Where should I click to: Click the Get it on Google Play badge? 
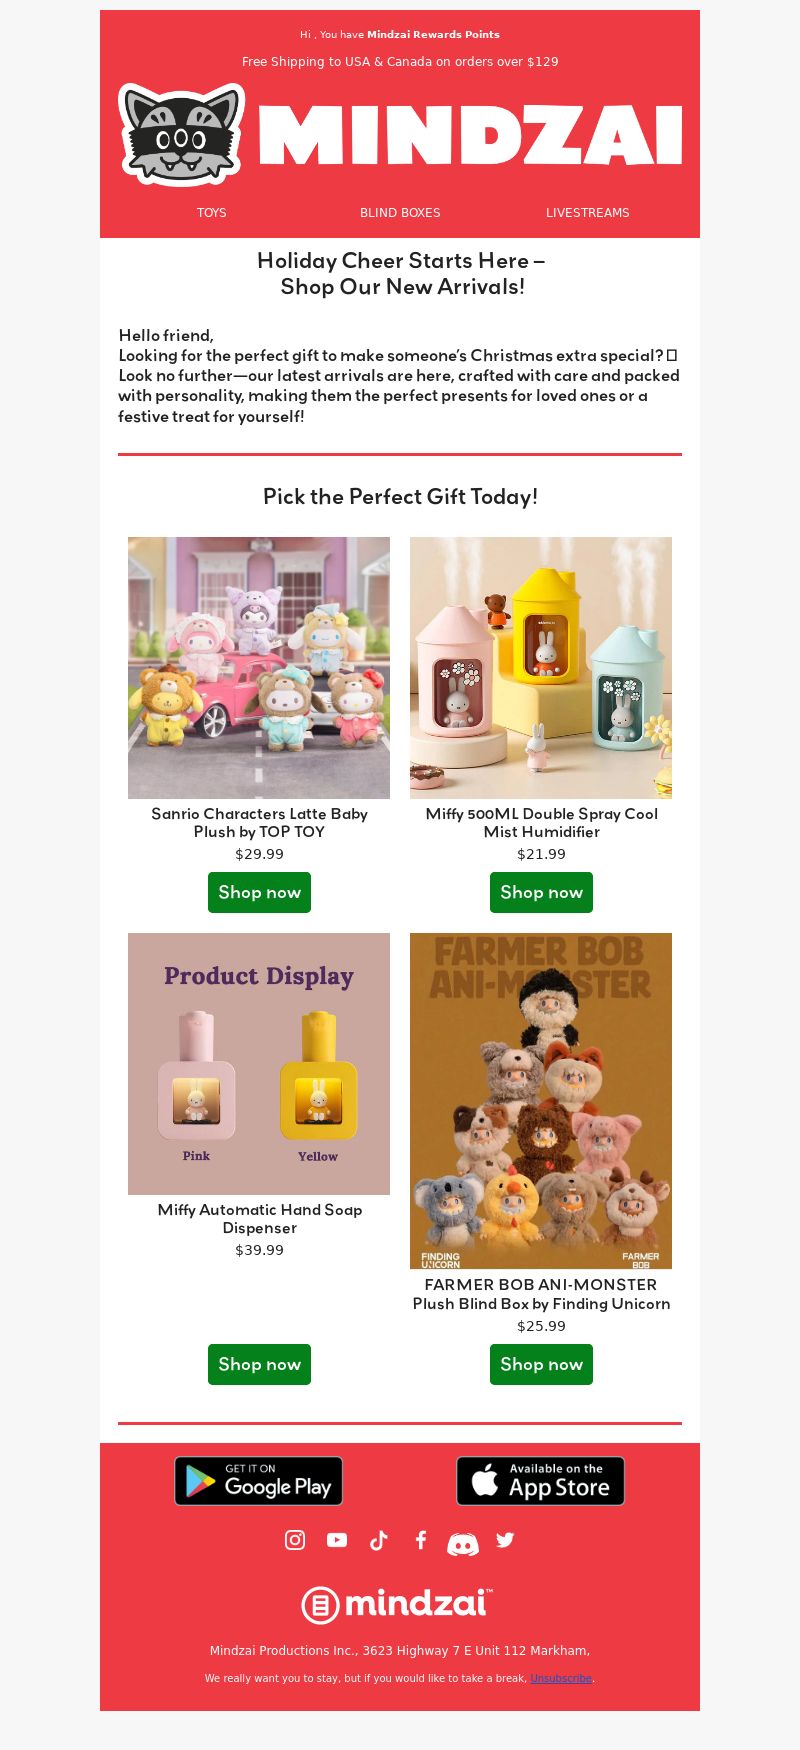coord(259,1481)
